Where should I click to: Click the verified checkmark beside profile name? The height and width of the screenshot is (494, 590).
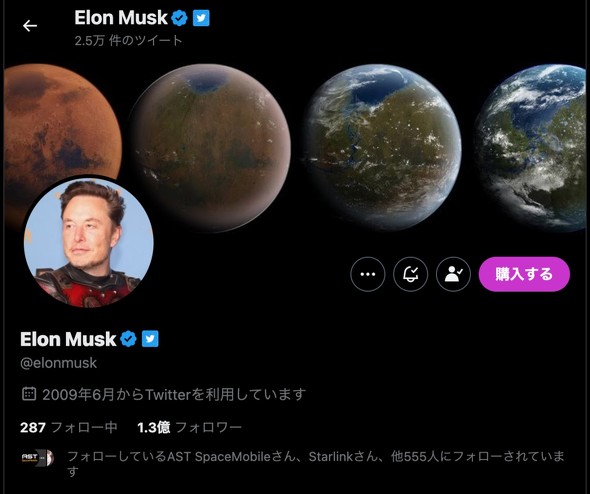point(128,339)
